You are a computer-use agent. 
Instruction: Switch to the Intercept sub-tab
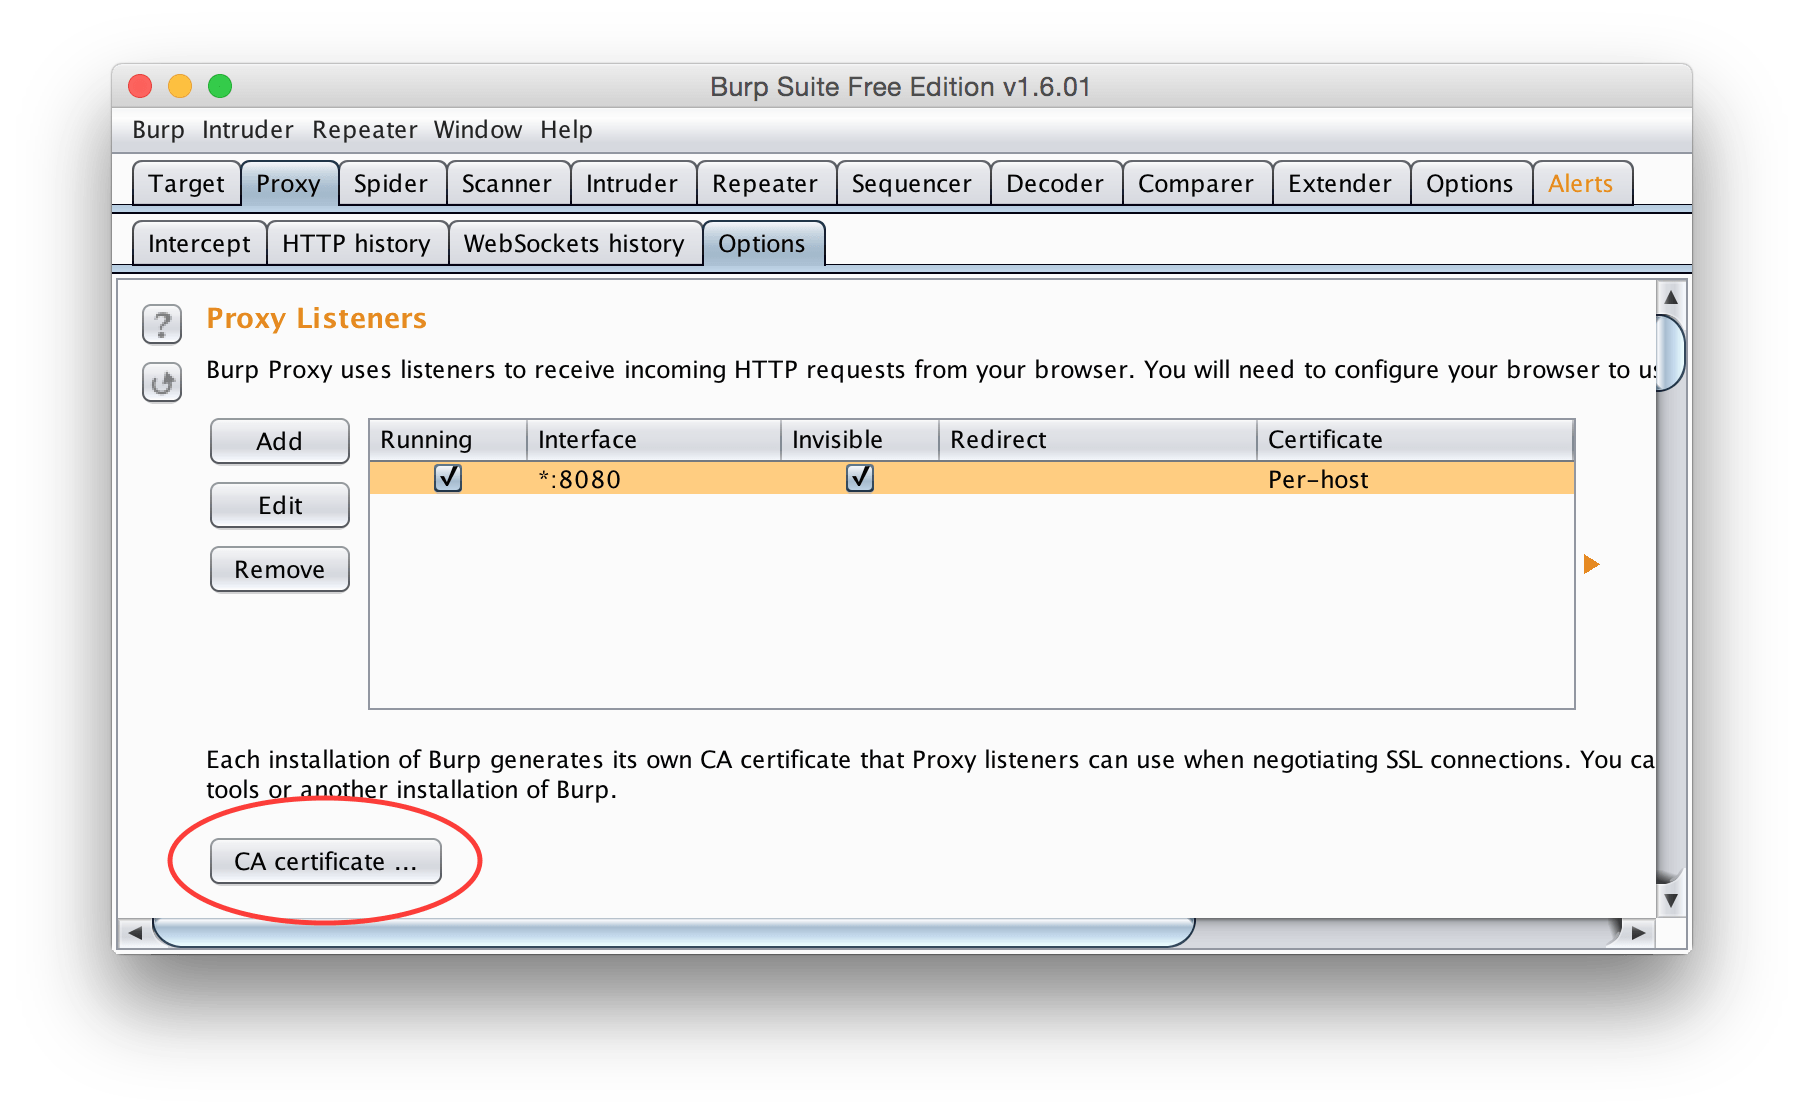[x=199, y=244]
